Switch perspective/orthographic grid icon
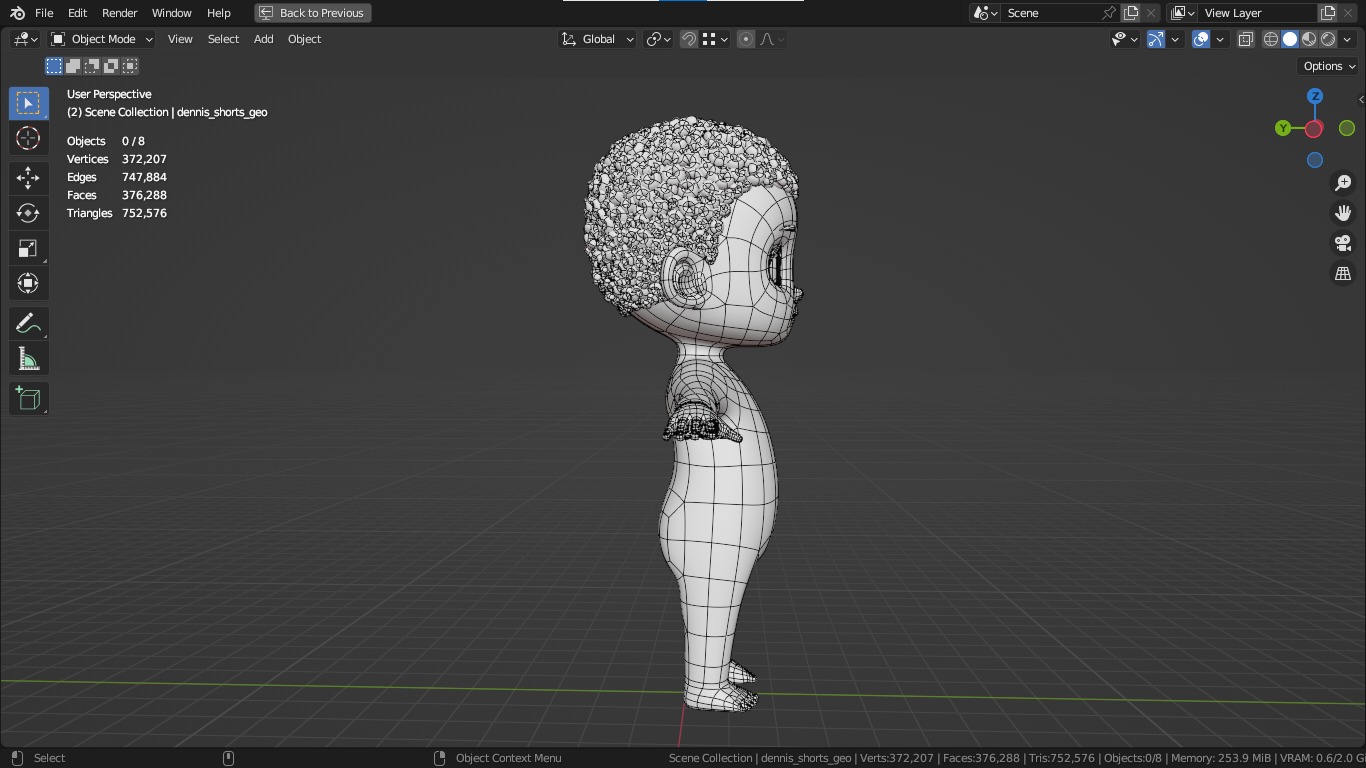 (x=1343, y=273)
